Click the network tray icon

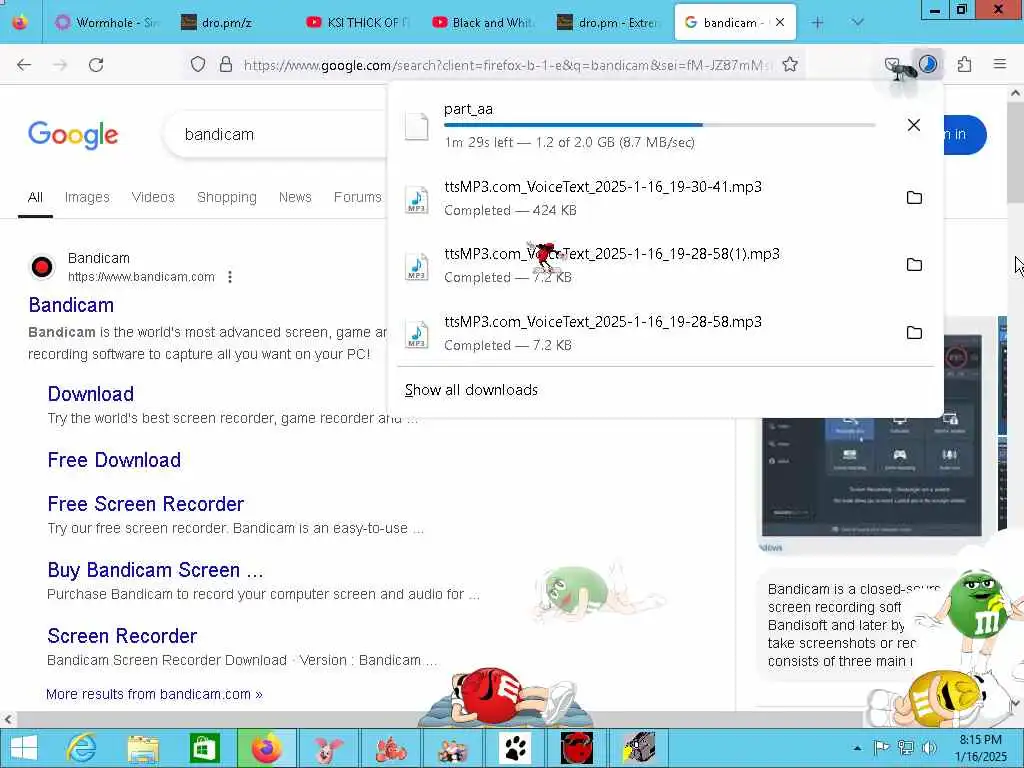point(906,748)
